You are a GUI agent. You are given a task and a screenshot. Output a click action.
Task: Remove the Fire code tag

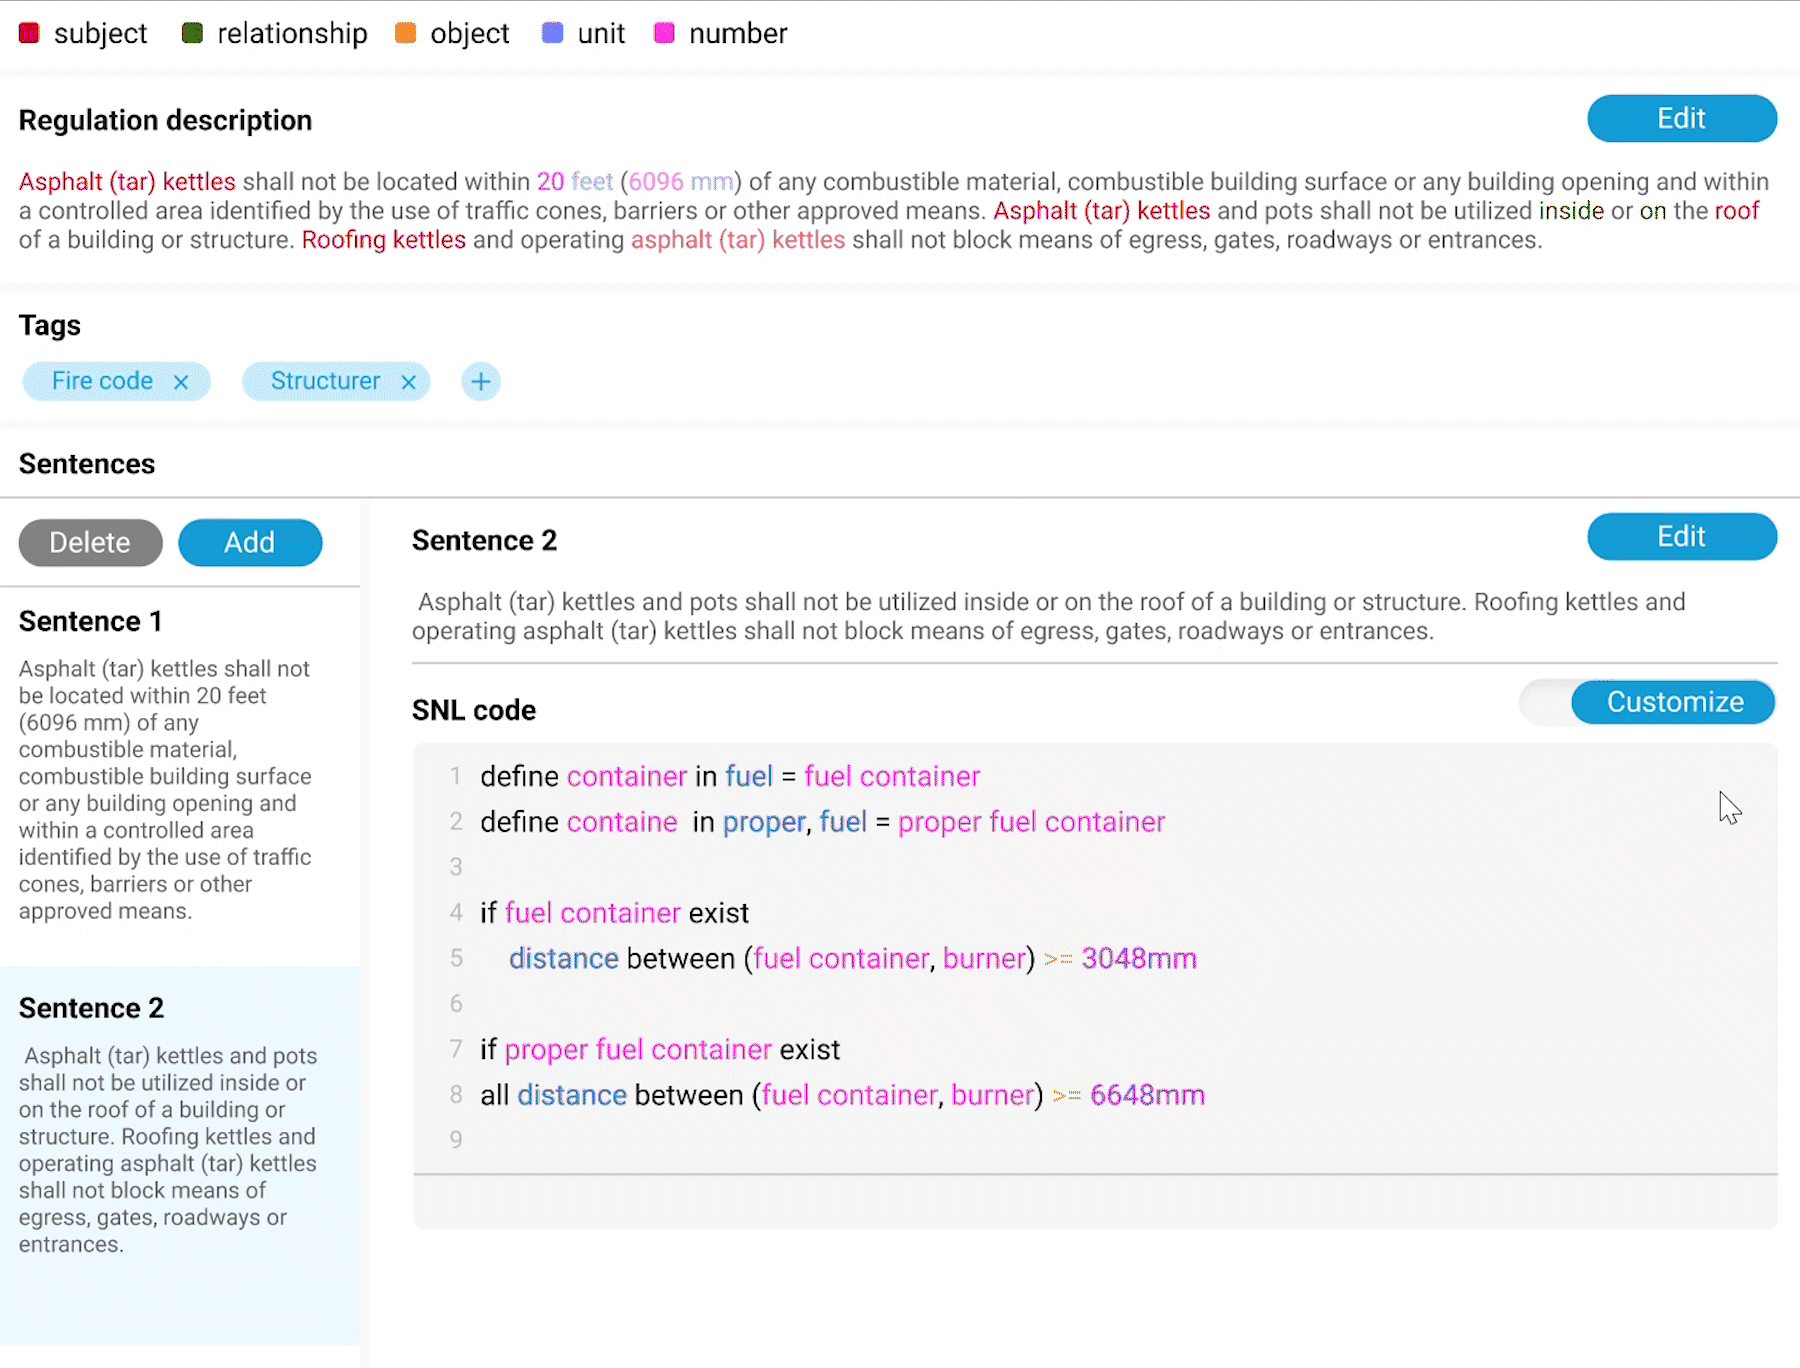pyautogui.click(x=181, y=382)
